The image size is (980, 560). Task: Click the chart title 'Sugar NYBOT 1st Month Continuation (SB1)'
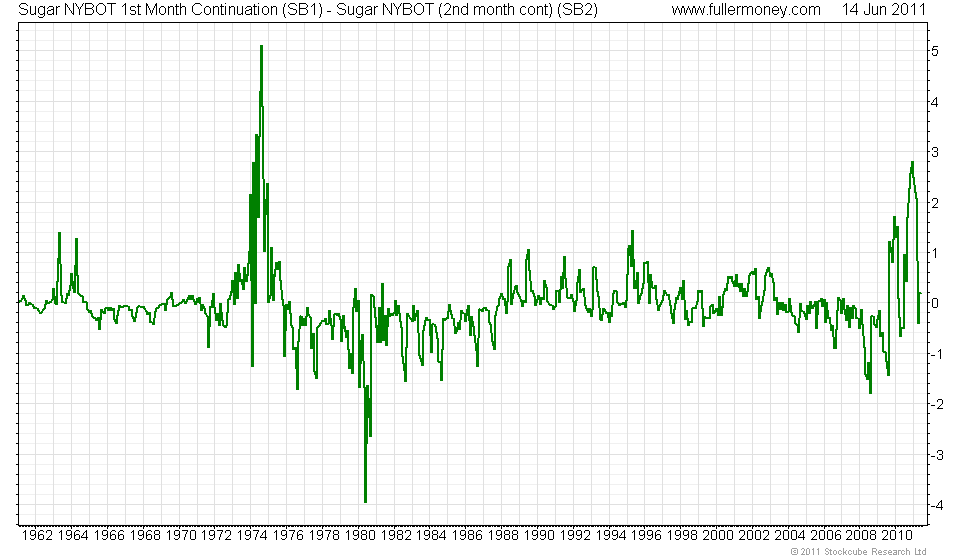170,10
